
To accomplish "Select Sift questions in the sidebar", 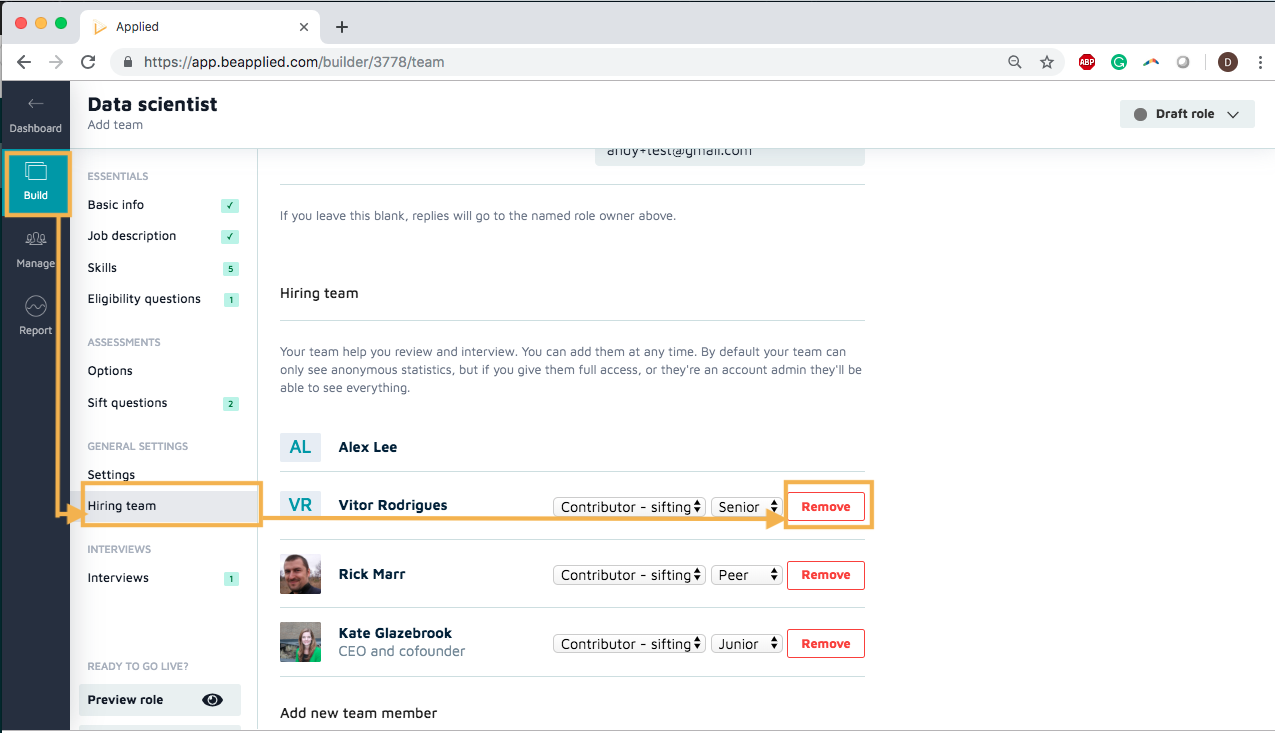I will [x=127, y=403].
